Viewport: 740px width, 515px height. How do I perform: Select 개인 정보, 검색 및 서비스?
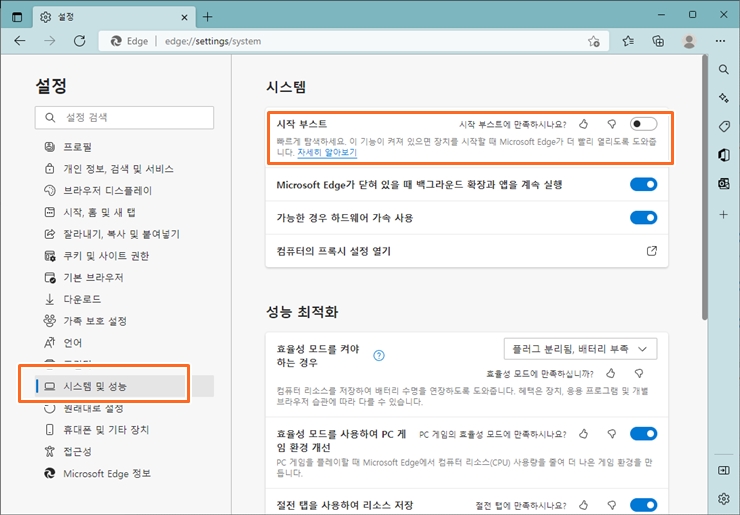click(x=124, y=169)
